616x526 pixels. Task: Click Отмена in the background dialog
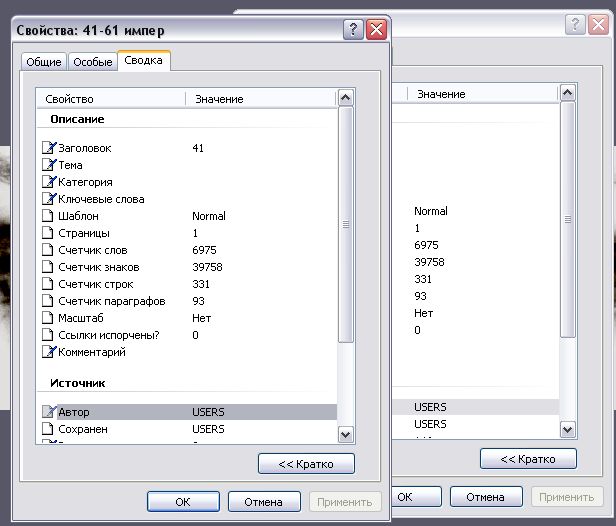click(x=485, y=496)
